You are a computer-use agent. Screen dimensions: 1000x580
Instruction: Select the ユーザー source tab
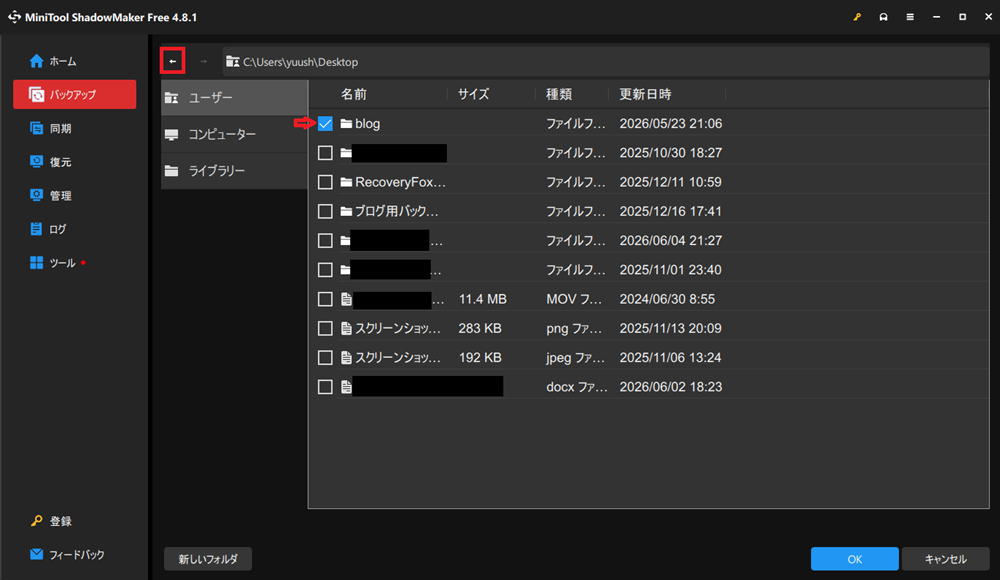tap(234, 98)
